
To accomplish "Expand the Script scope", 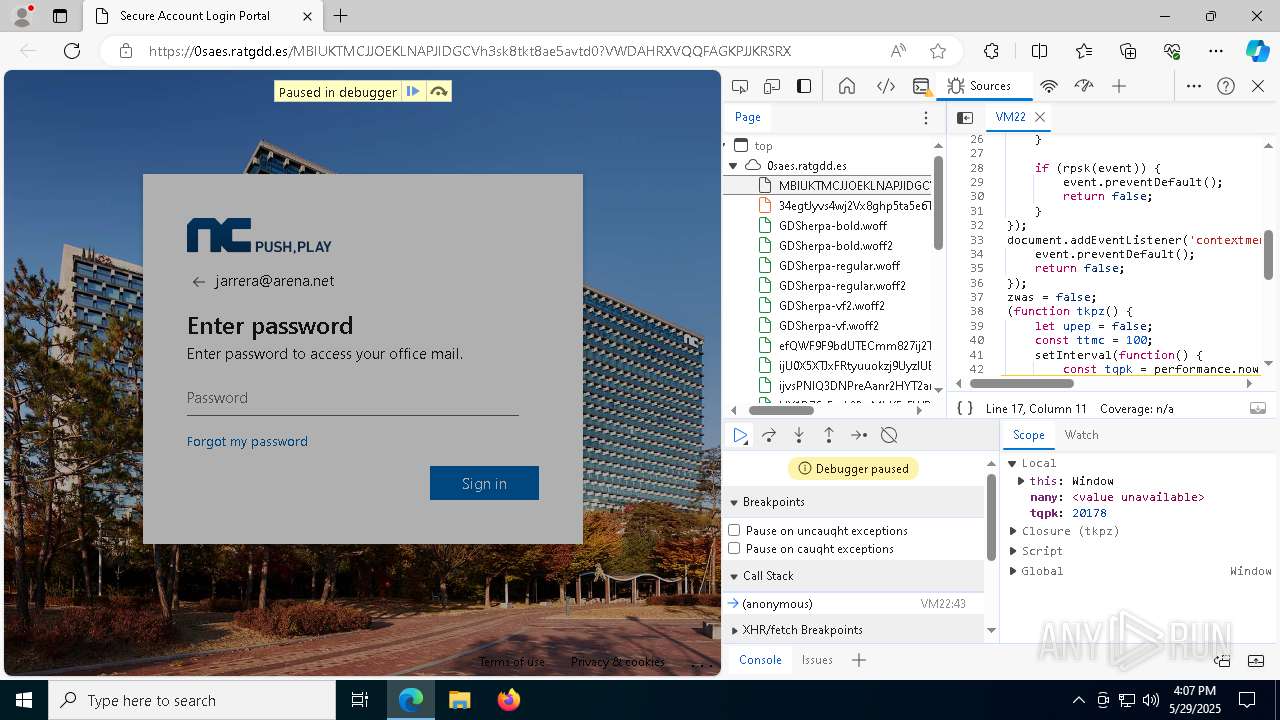I will [x=1012, y=551].
